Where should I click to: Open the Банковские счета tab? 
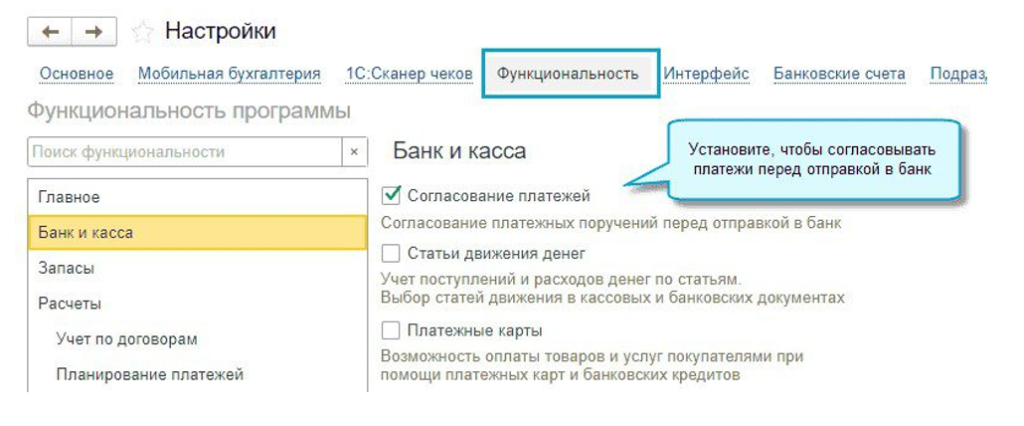pyautogui.click(x=839, y=74)
